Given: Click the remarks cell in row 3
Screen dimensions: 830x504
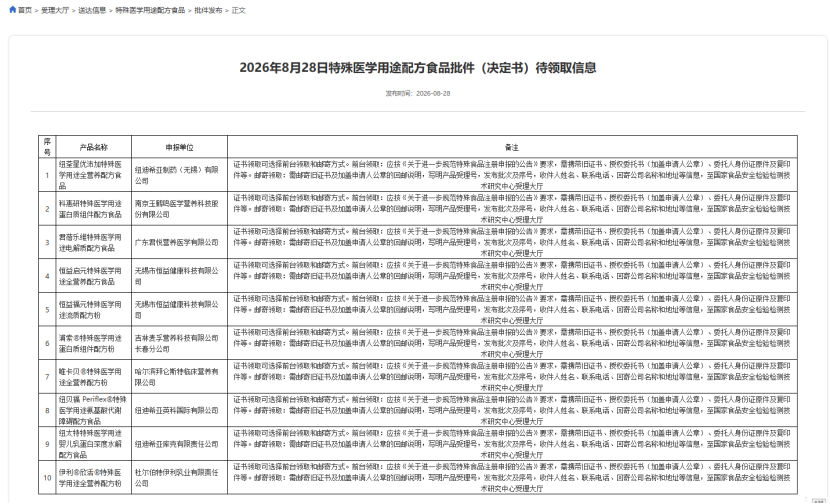Looking at the screenshot, I should [x=512, y=242].
